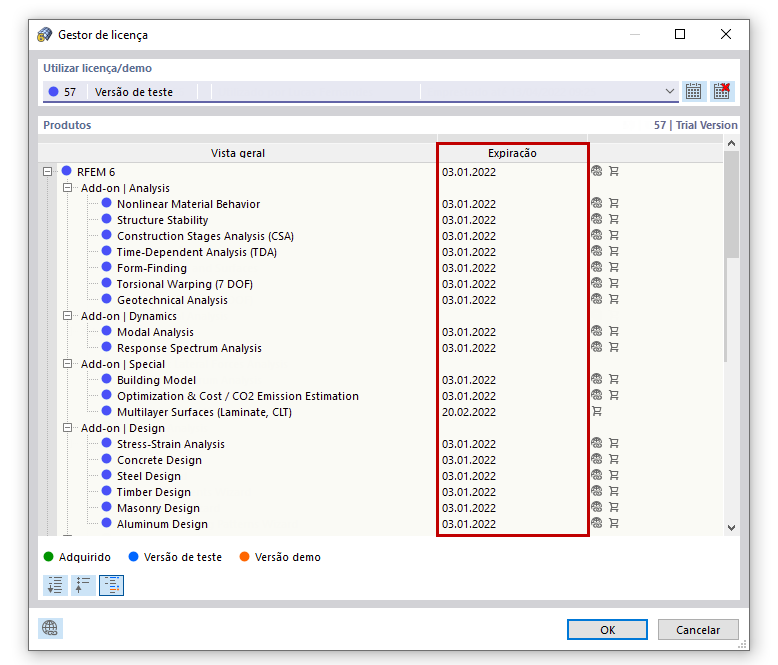
Task: Open web info for Geotechnical Analysis
Action: (596, 299)
